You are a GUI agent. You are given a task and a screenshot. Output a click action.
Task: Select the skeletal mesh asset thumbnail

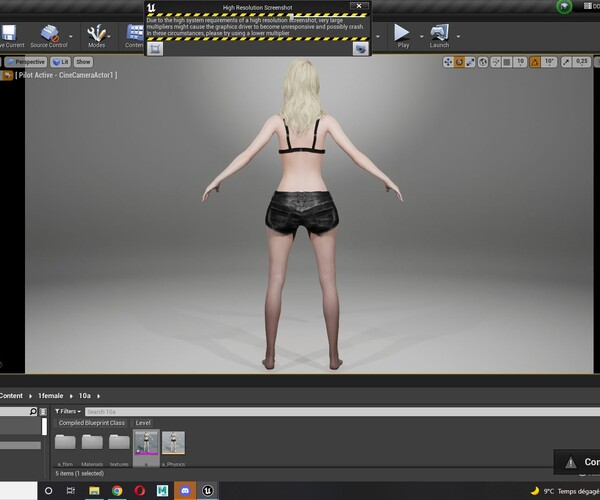tap(146, 443)
